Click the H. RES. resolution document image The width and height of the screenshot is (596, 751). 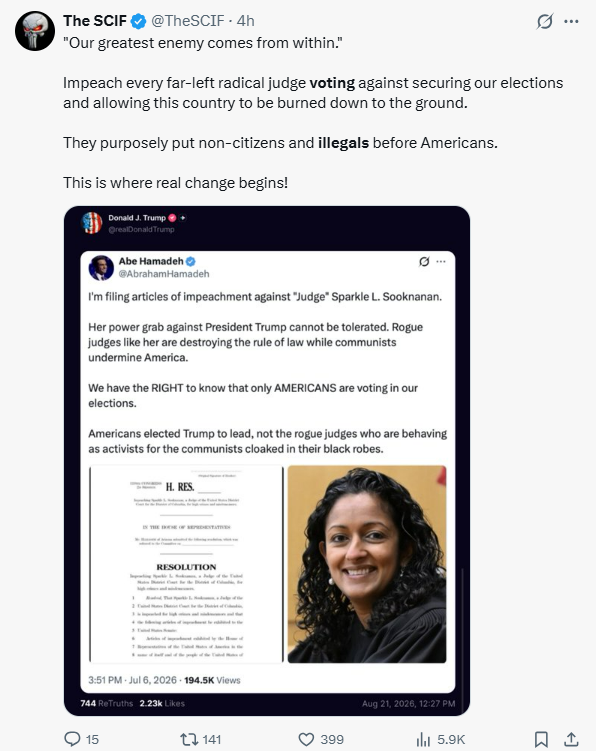[x=186, y=564]
